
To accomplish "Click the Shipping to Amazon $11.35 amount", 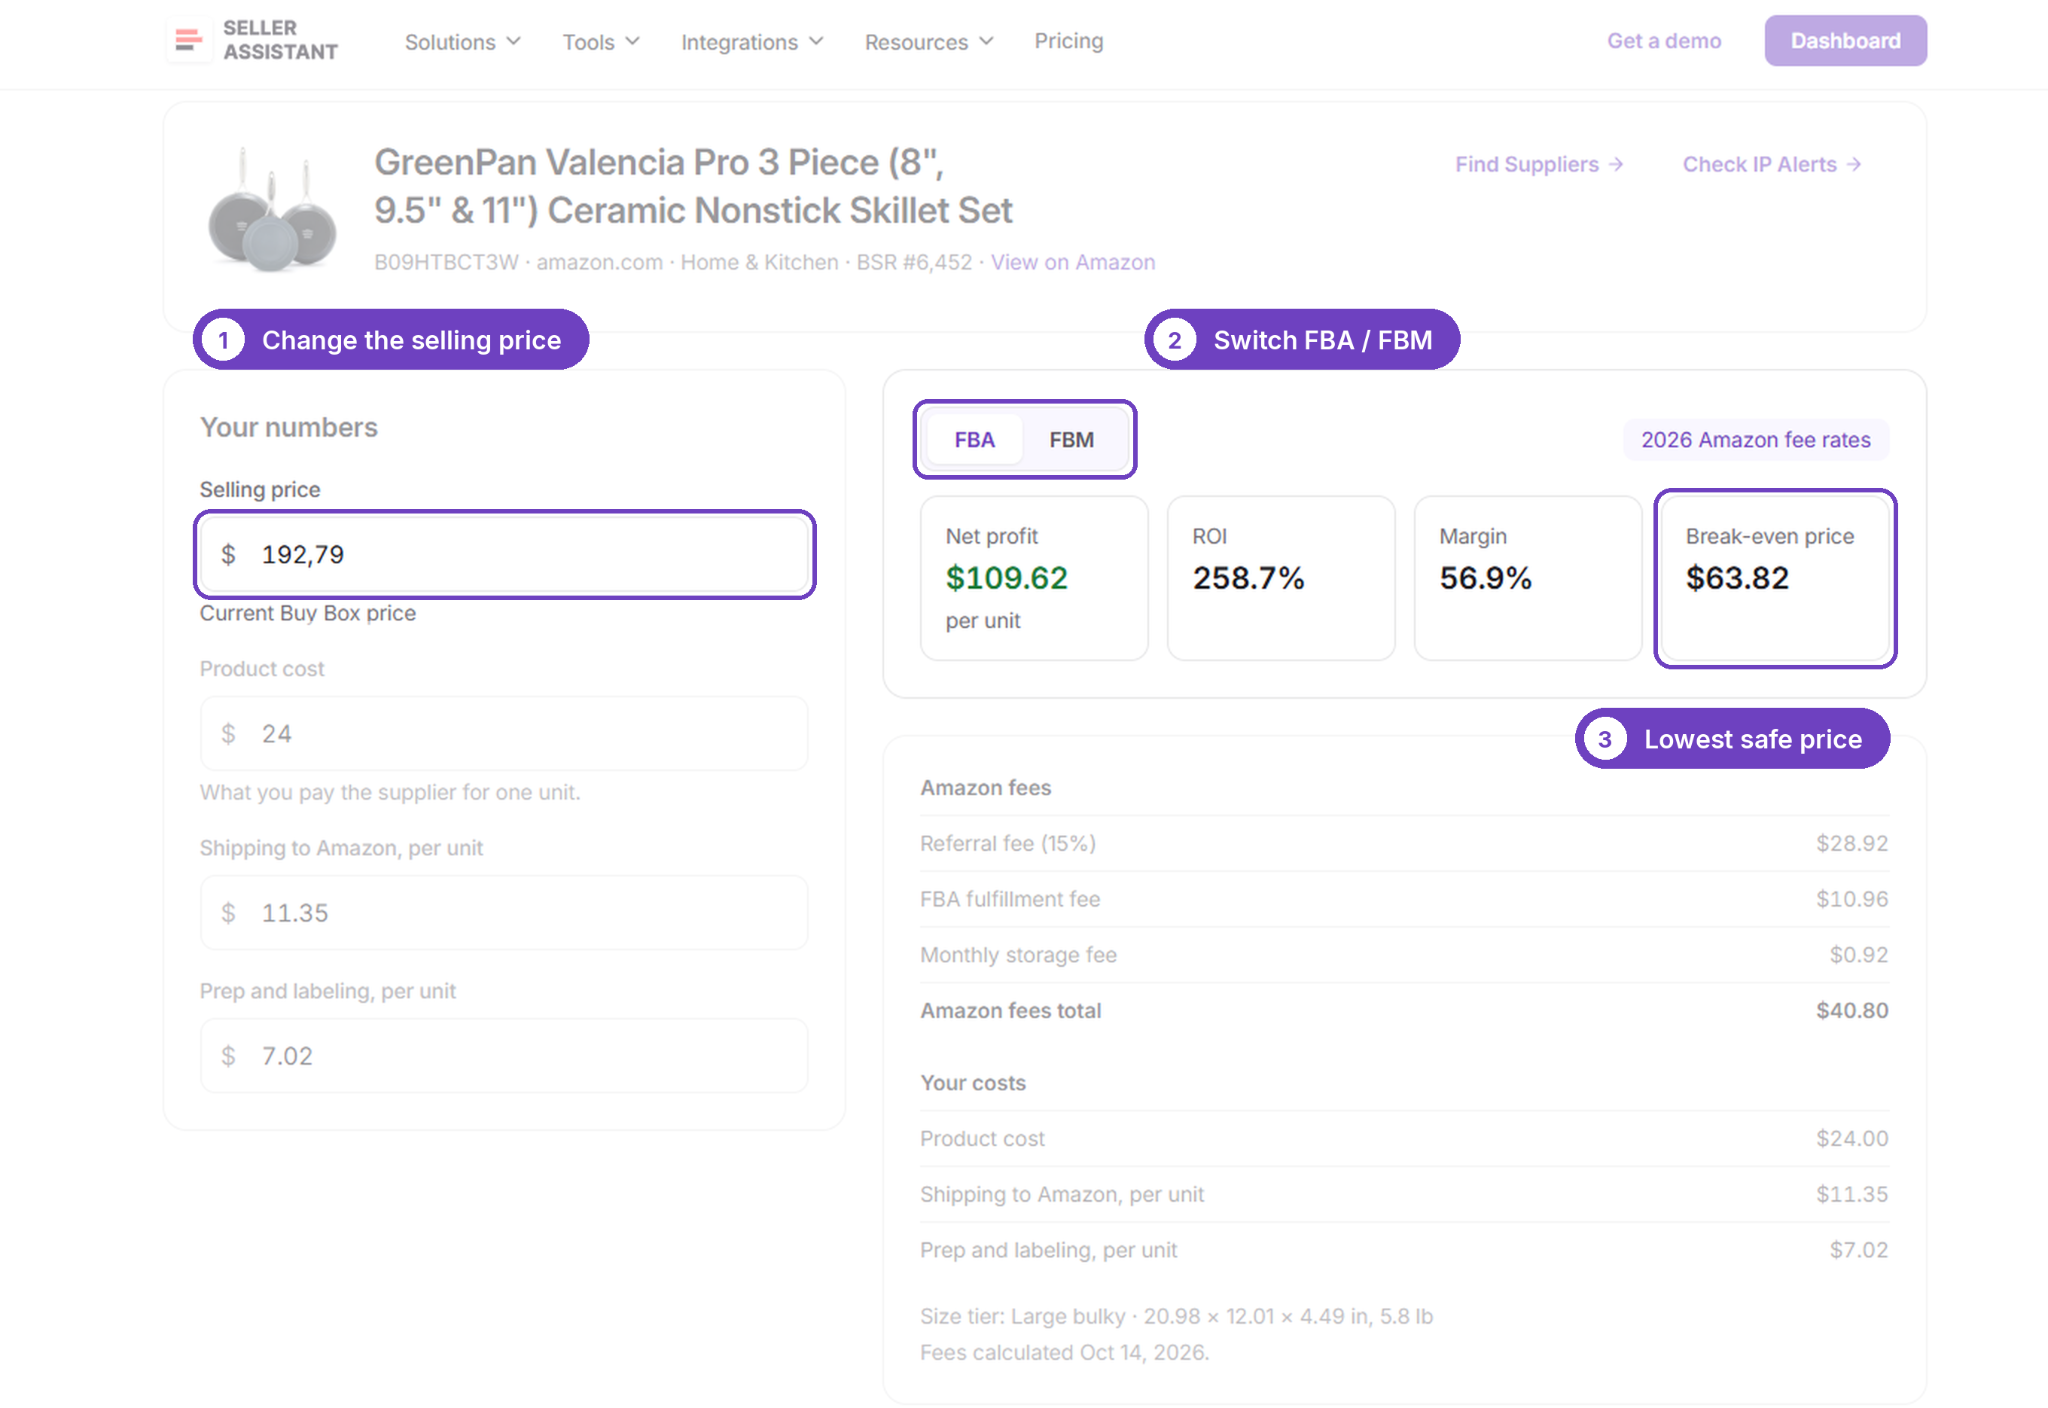I will 1852,1195.
